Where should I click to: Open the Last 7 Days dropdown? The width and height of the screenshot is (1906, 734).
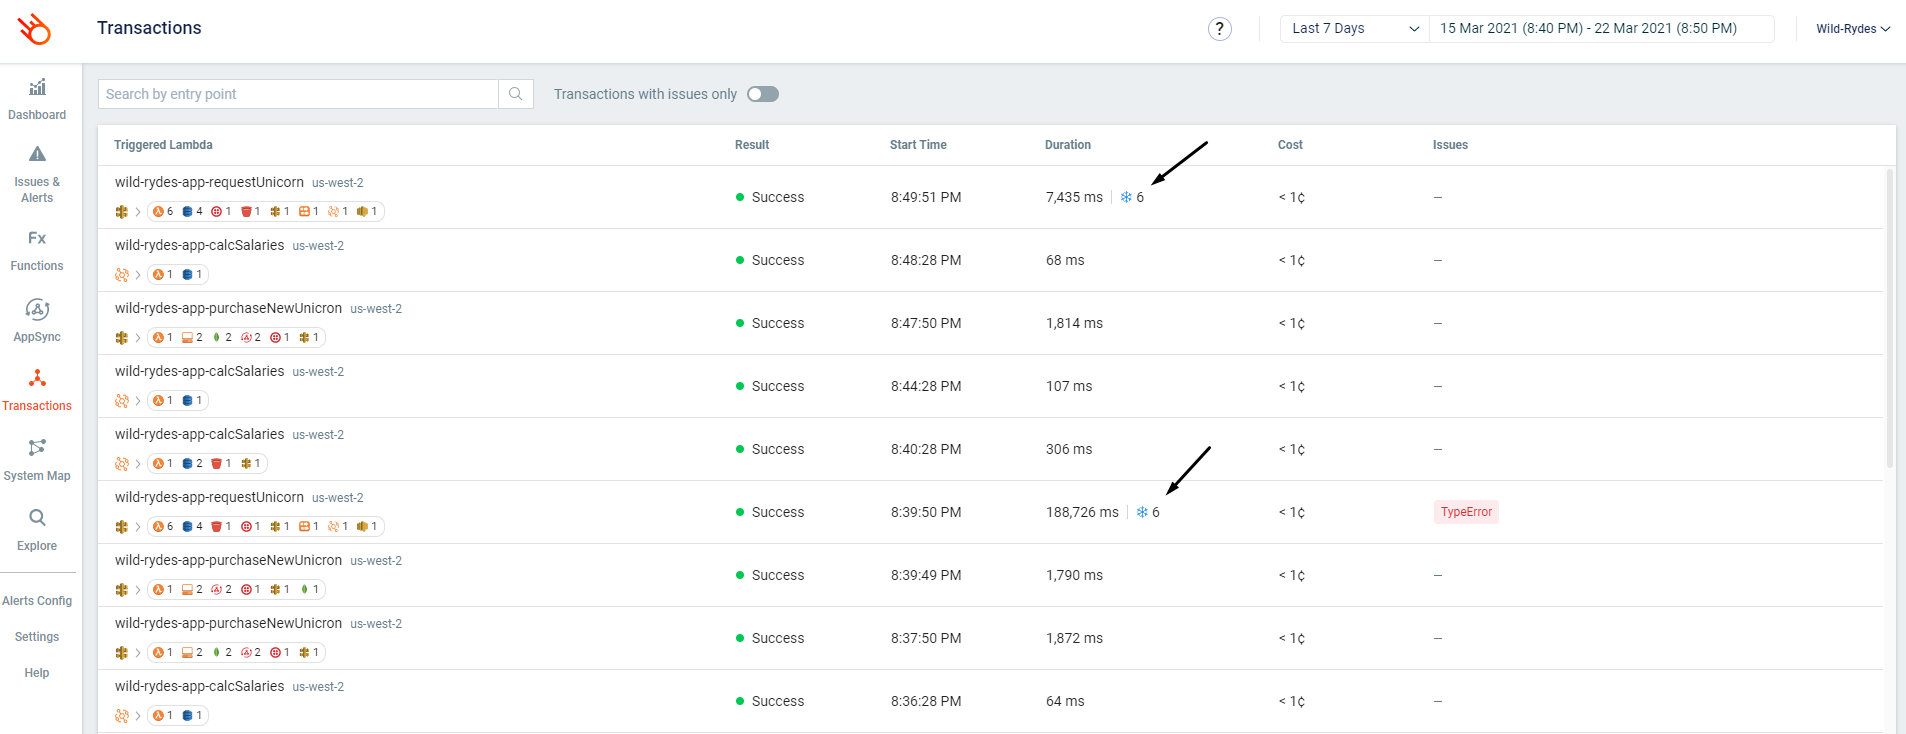[x=1355, y=29]
